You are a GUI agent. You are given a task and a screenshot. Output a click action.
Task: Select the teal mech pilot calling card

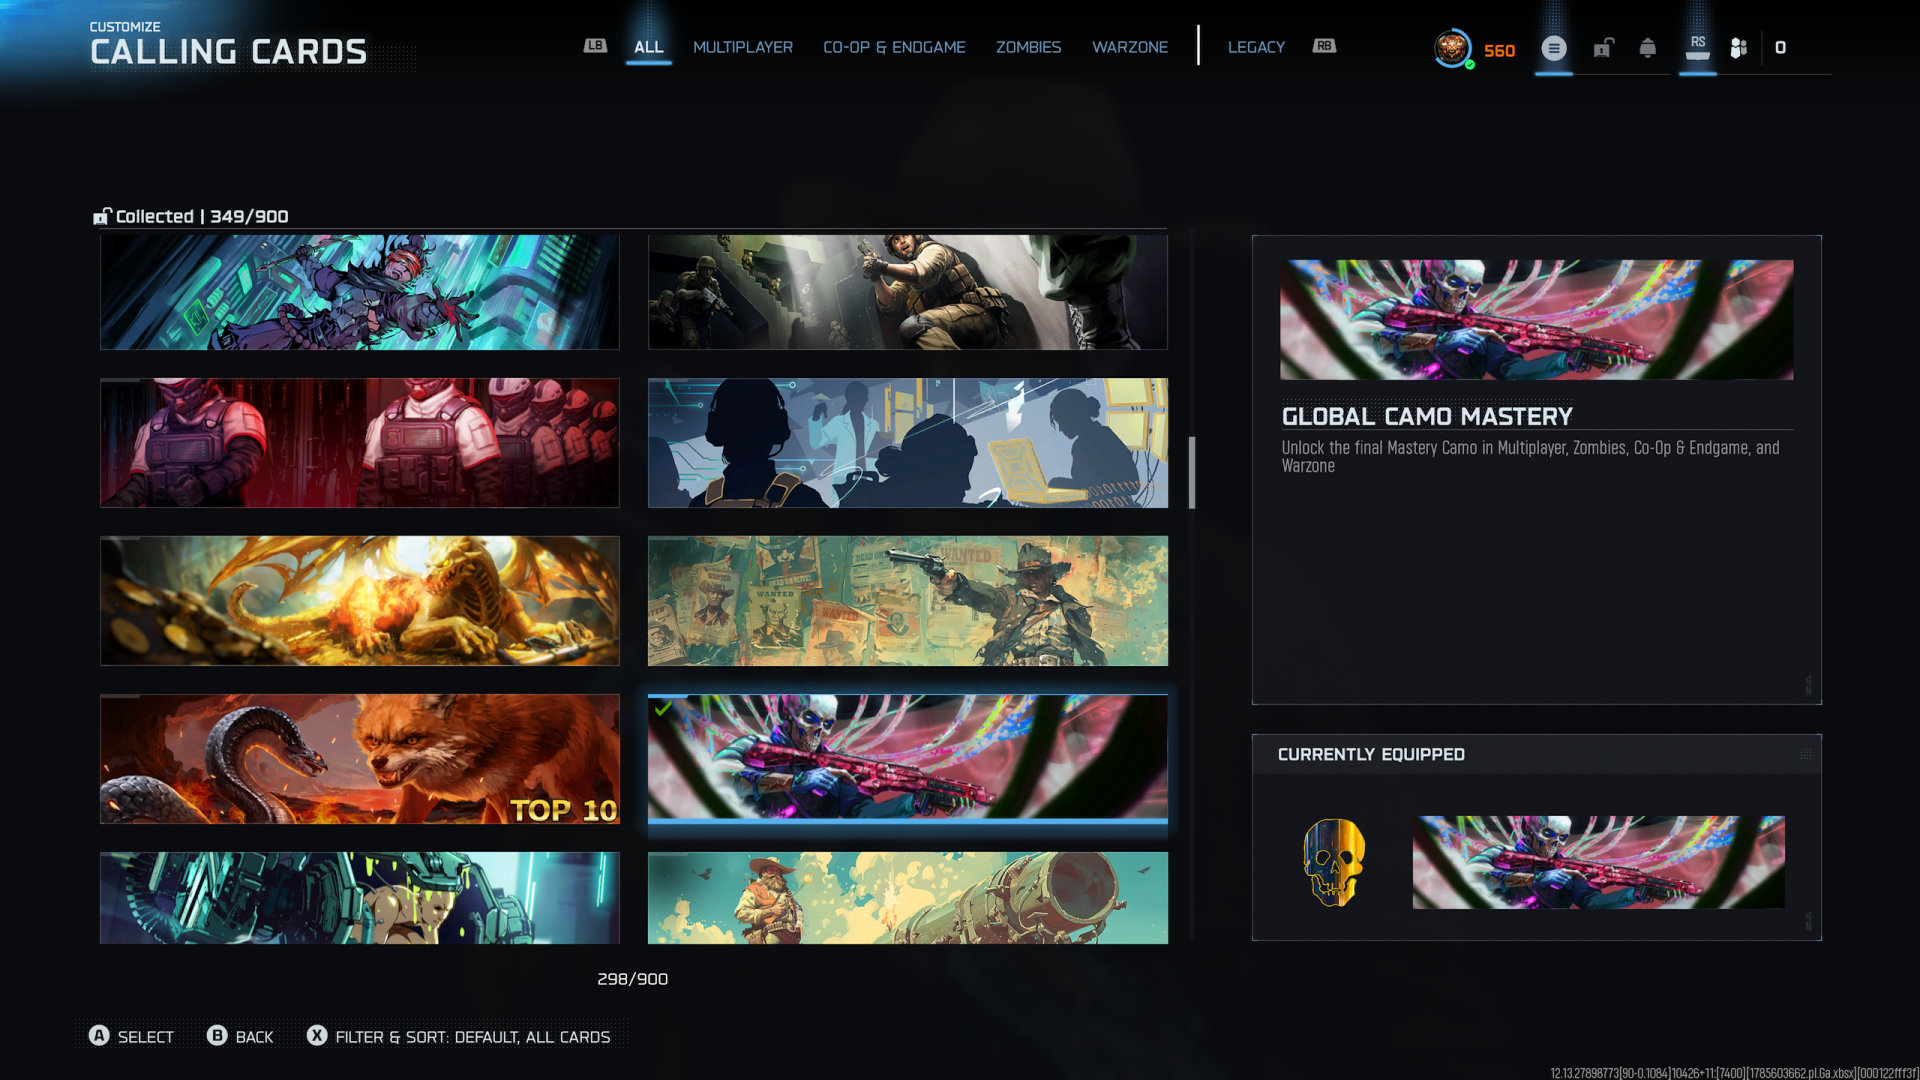[360, 897]
